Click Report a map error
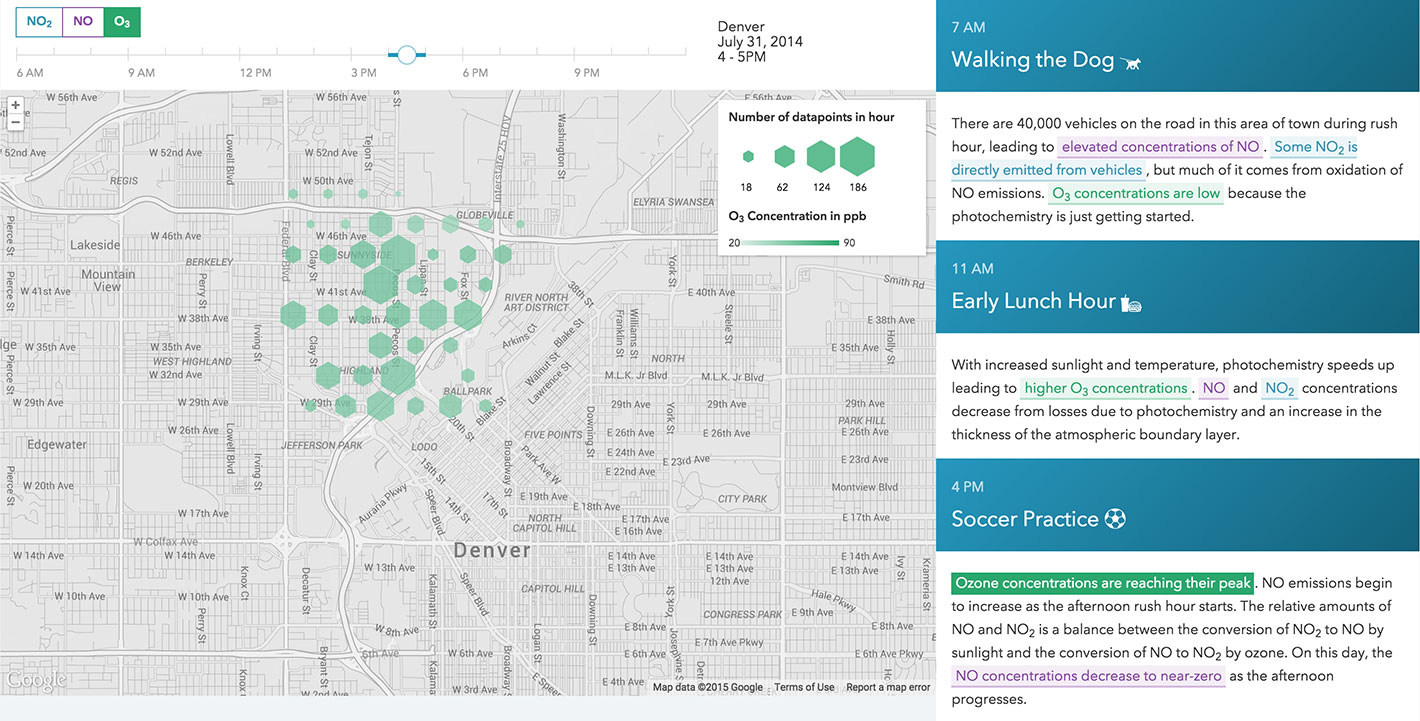Screen dimensions: 1420x721 click(x=888, y=687)
